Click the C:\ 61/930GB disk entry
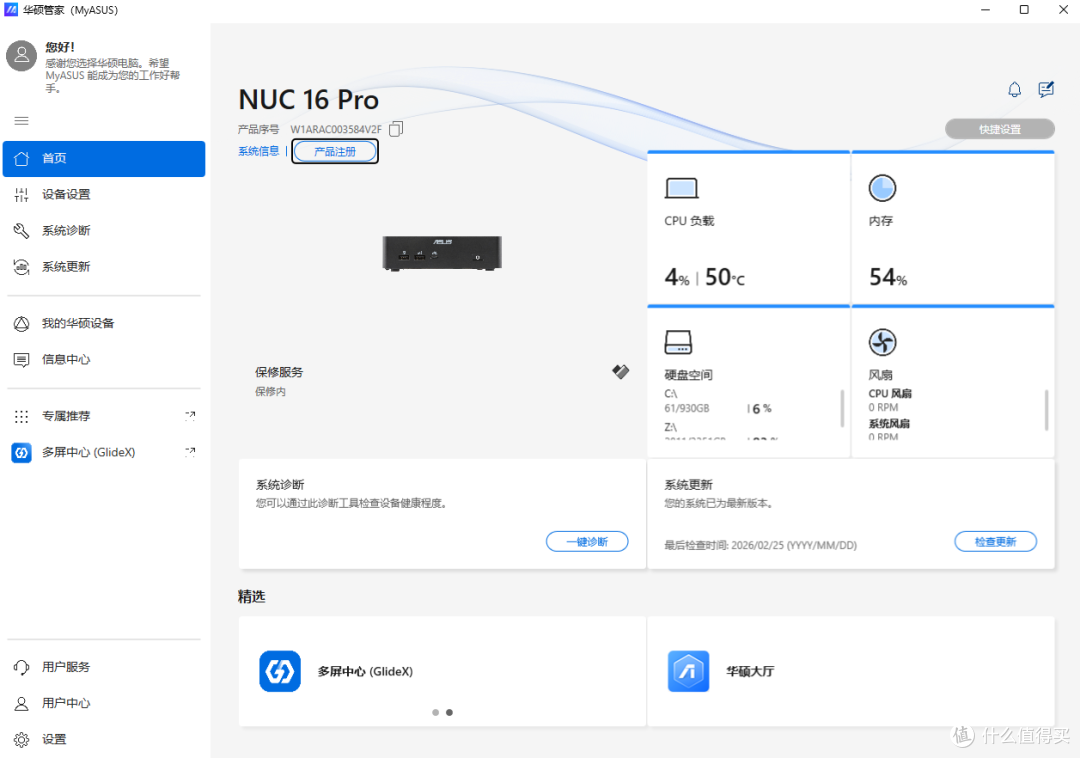This screenshot has height=758, width=1080. 718,401
